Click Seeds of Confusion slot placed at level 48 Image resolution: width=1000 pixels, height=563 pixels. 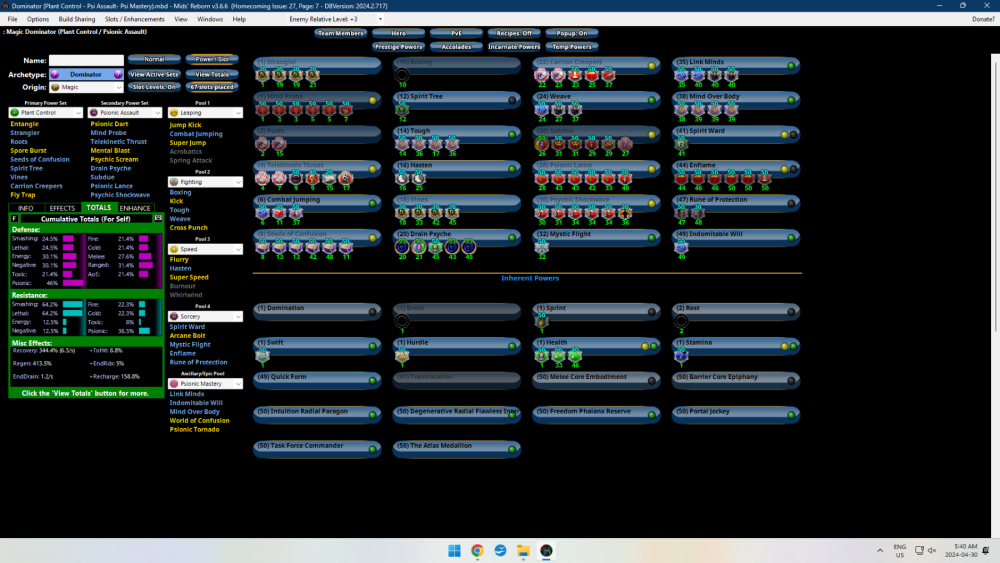(329, 247)
